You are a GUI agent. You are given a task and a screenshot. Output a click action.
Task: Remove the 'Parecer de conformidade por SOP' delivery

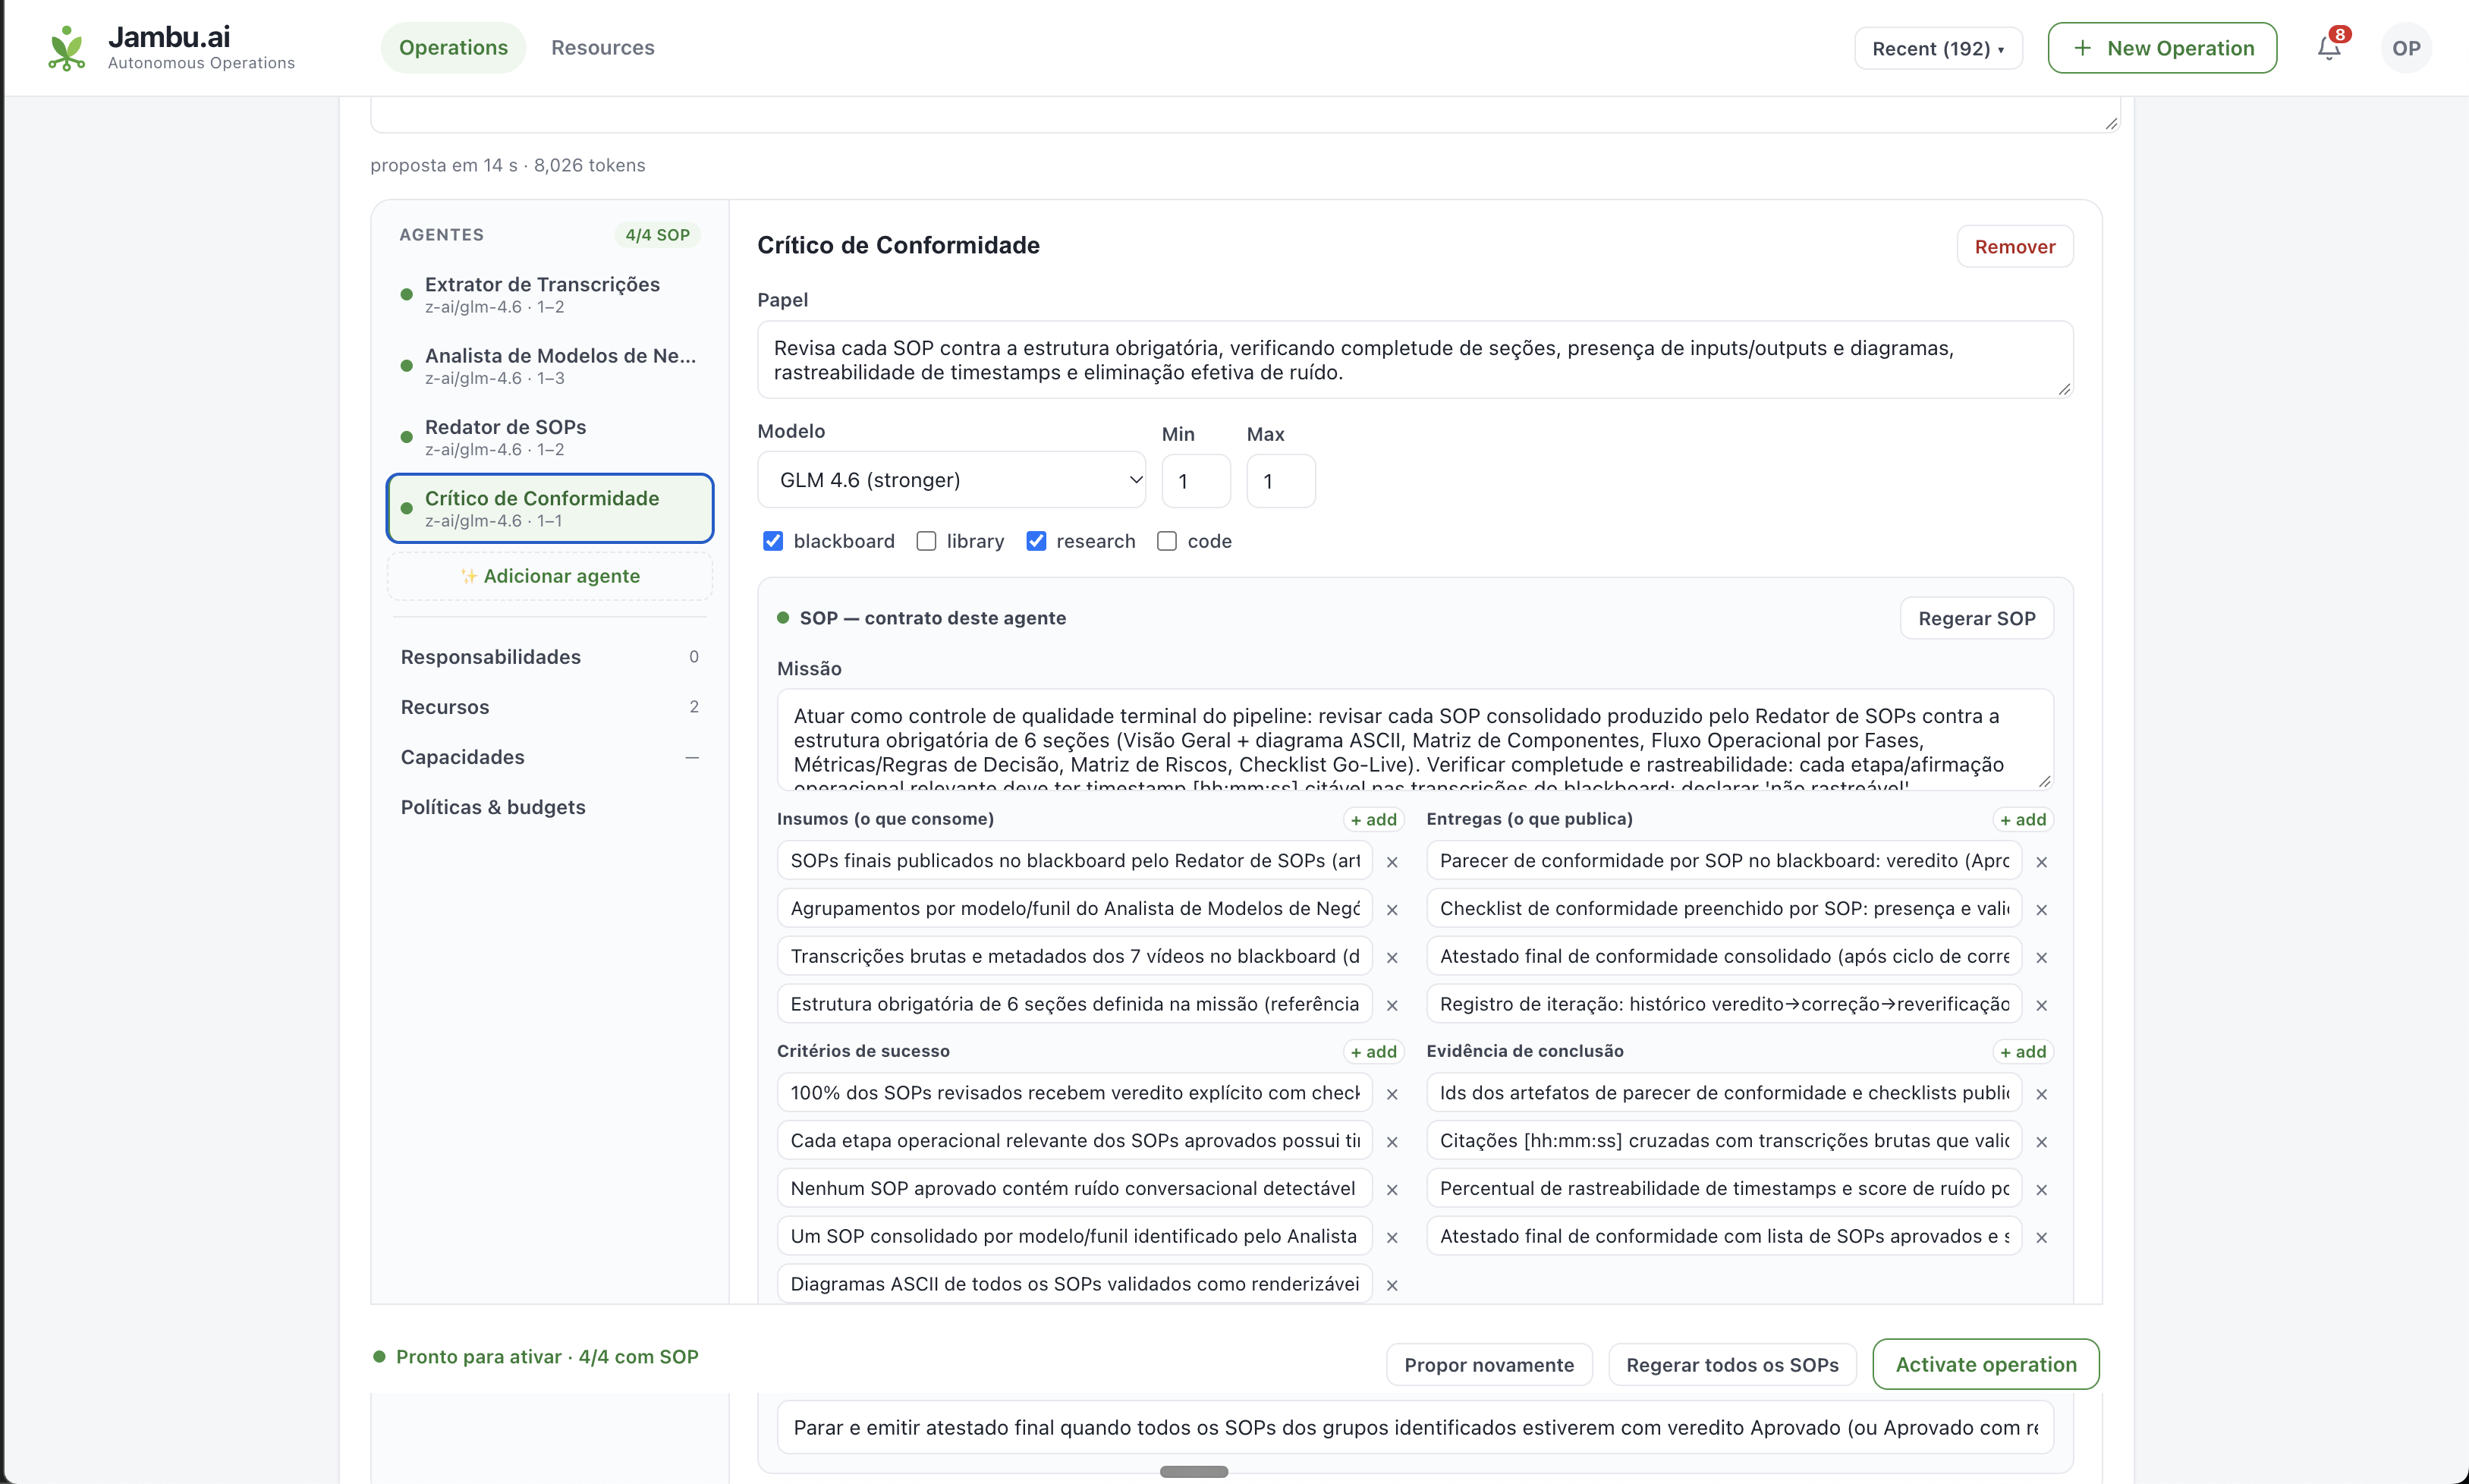[x=2042, y=862]
